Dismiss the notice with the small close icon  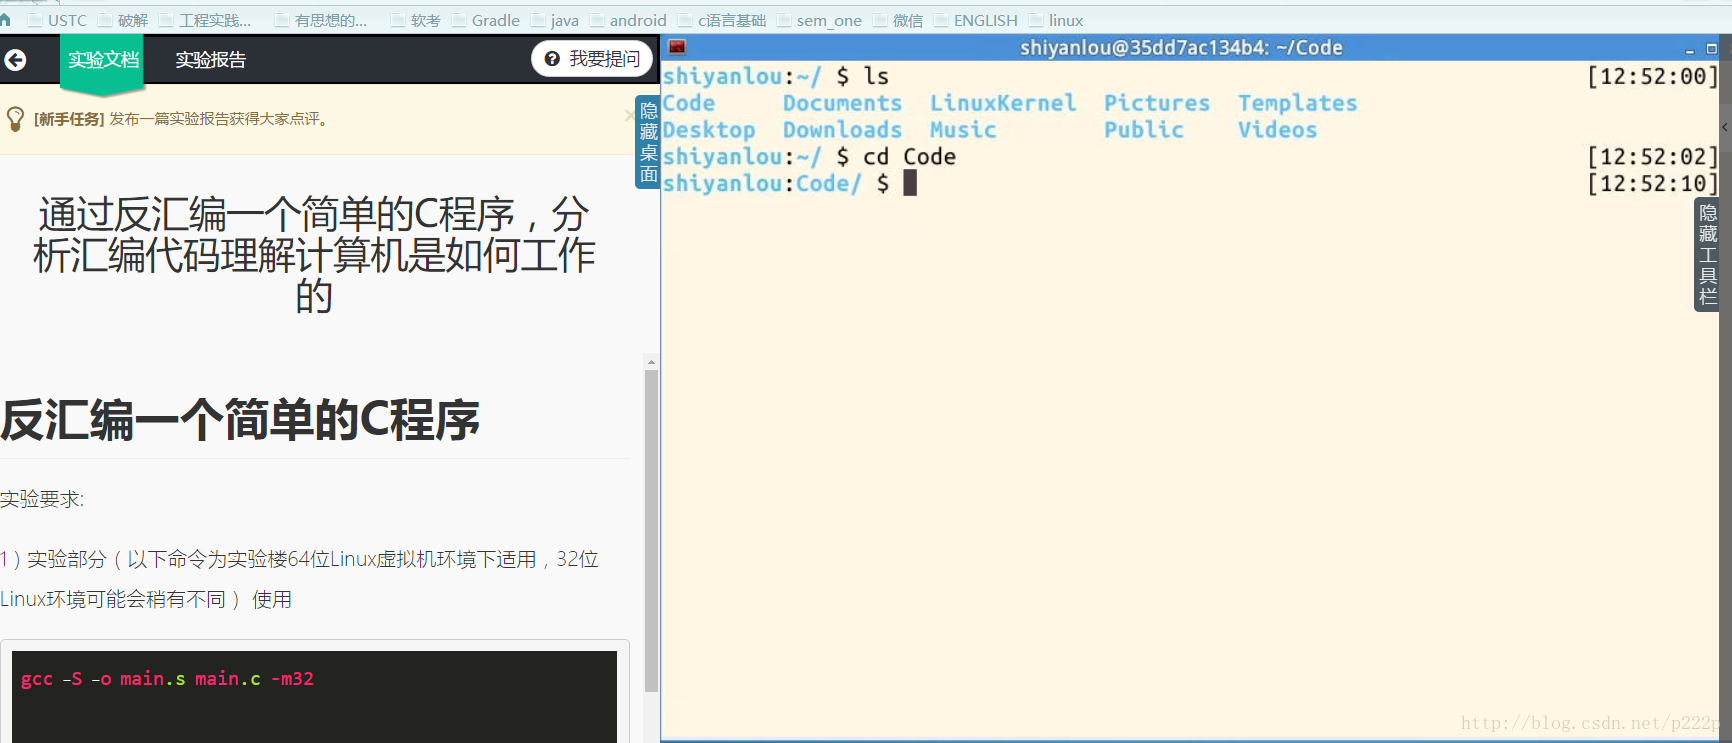tap(628, 116)
